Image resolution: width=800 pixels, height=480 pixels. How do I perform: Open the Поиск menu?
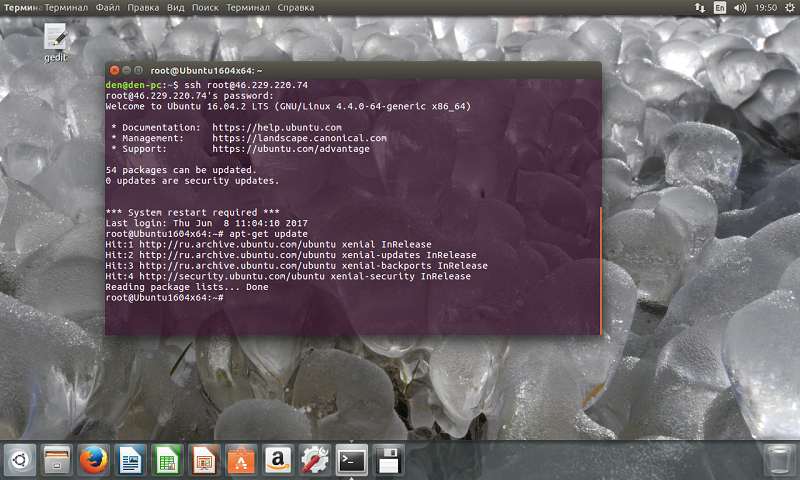tap(205, 8)
